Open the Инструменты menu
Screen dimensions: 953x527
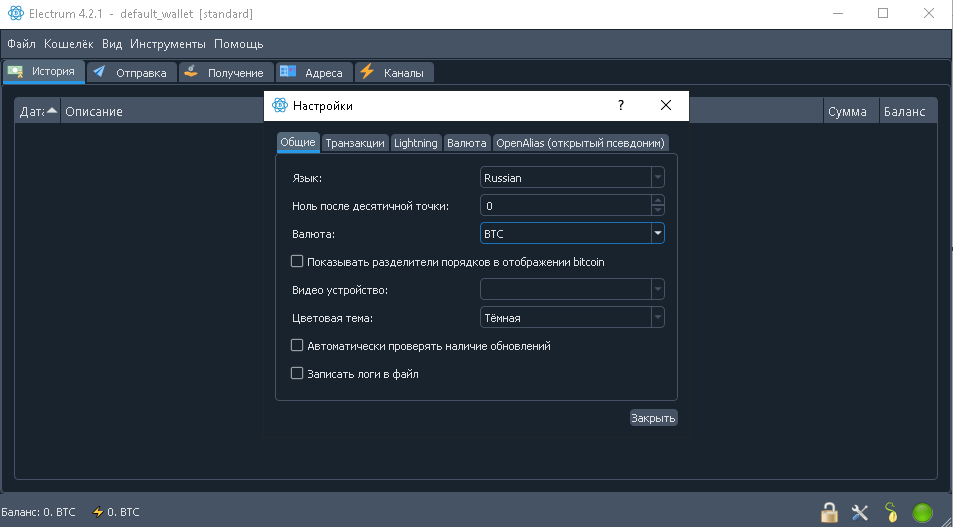[x=167, y=44]
